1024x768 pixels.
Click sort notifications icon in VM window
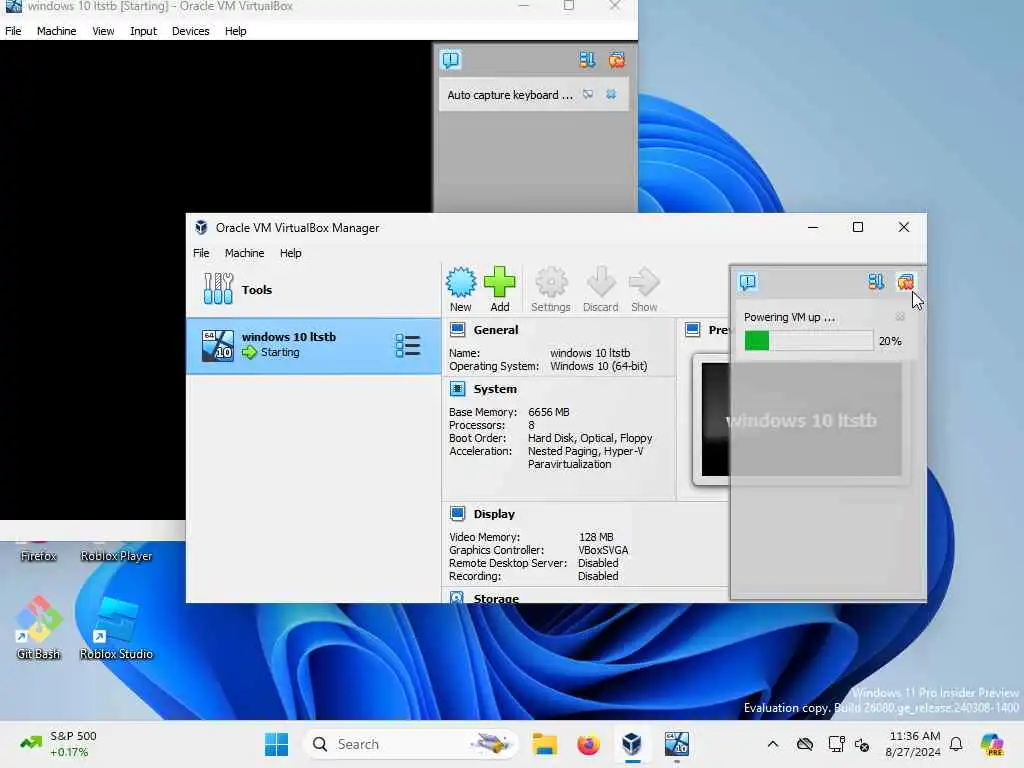(x=587, y=60)
